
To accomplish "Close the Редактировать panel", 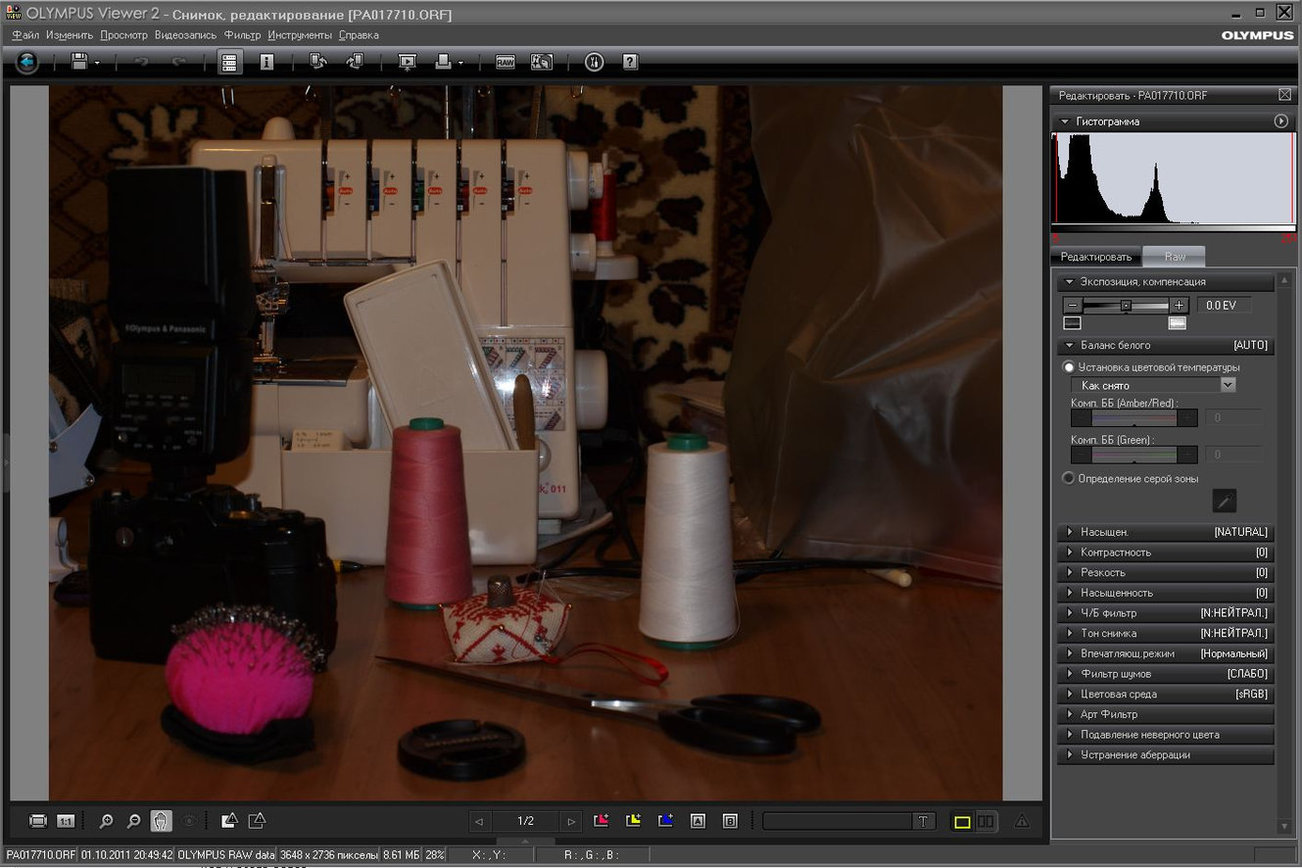I will click(x=1285, y=95).
